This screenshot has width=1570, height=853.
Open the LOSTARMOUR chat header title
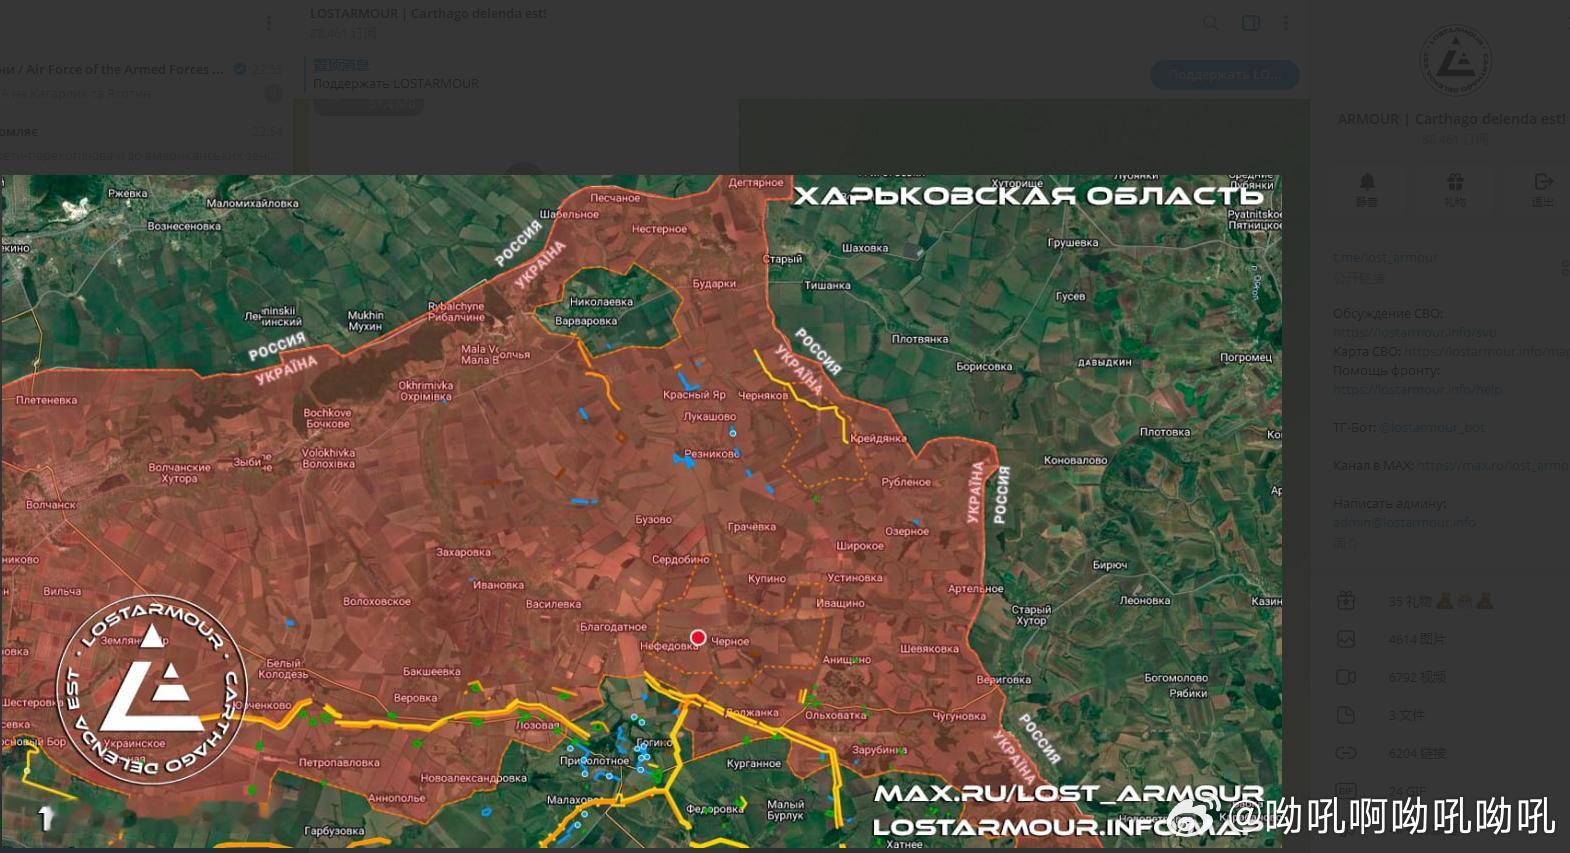[428, 14]
